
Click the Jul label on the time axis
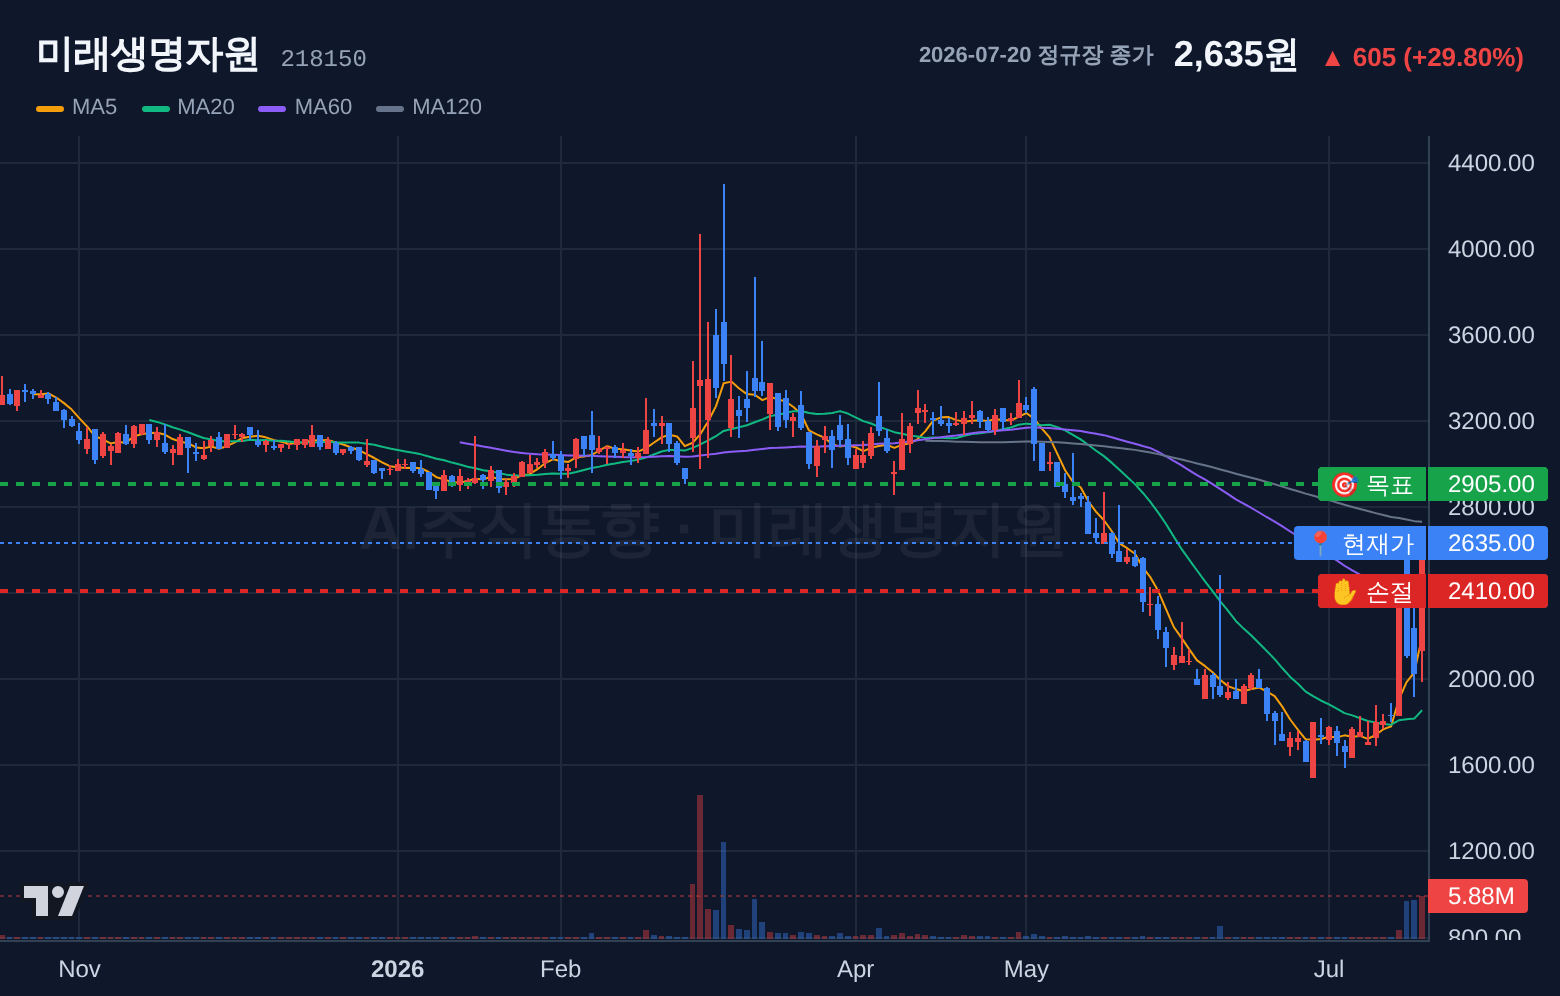[x=1329, y=969]
